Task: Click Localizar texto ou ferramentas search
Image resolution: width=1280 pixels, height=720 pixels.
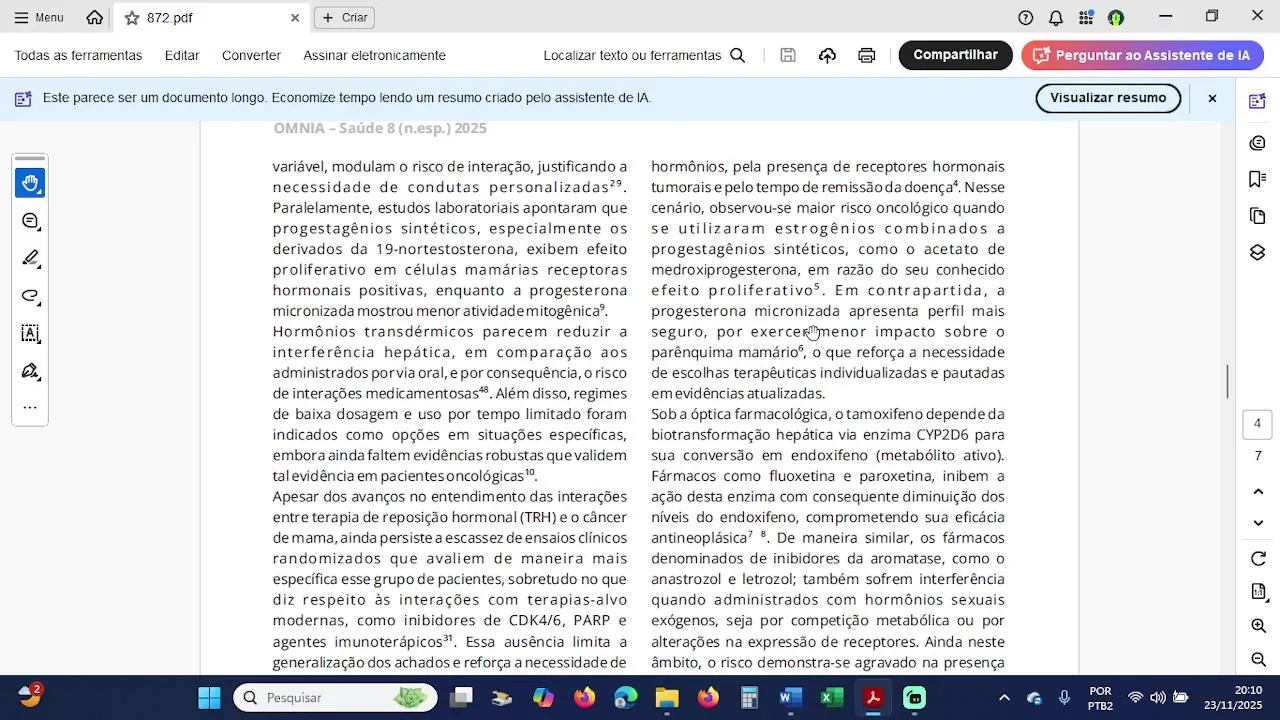Action: click(644, 55)
